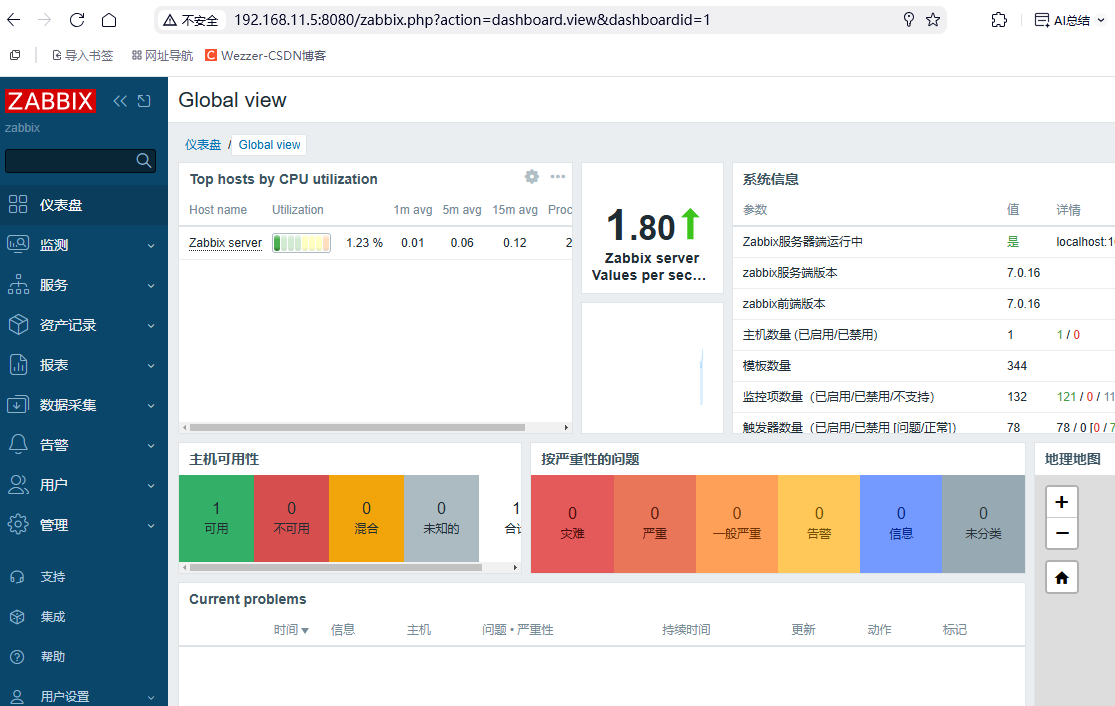
Task: Click the 监测 monitoring icon
Action: (18, 245)
